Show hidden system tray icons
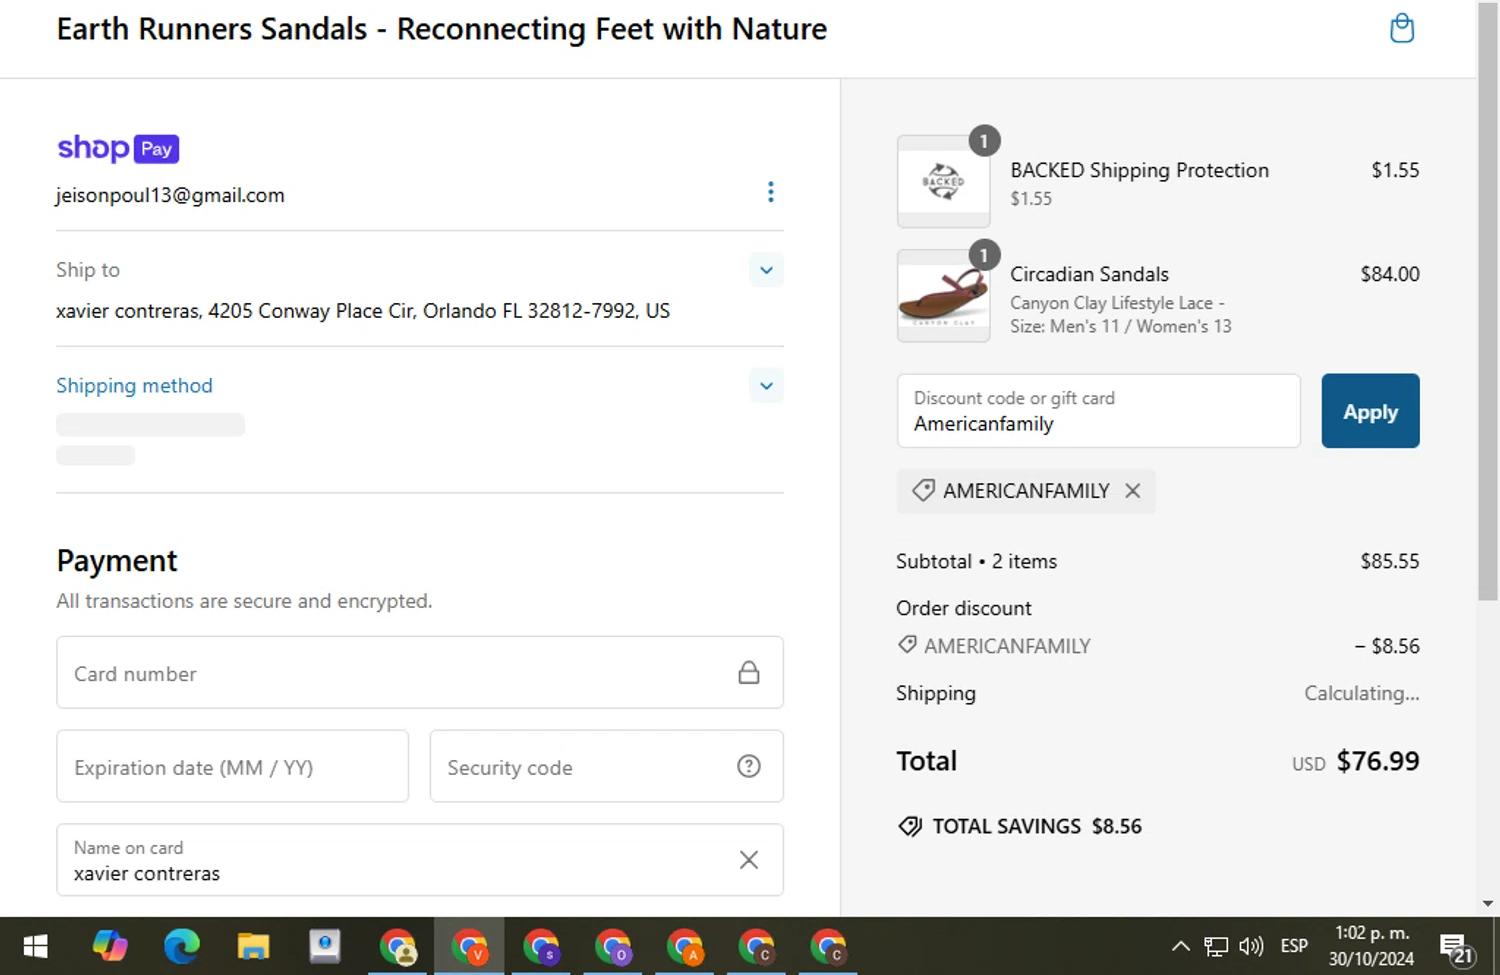Image resolution: width=1500 pixels, height=975 pixels. 1180,946
